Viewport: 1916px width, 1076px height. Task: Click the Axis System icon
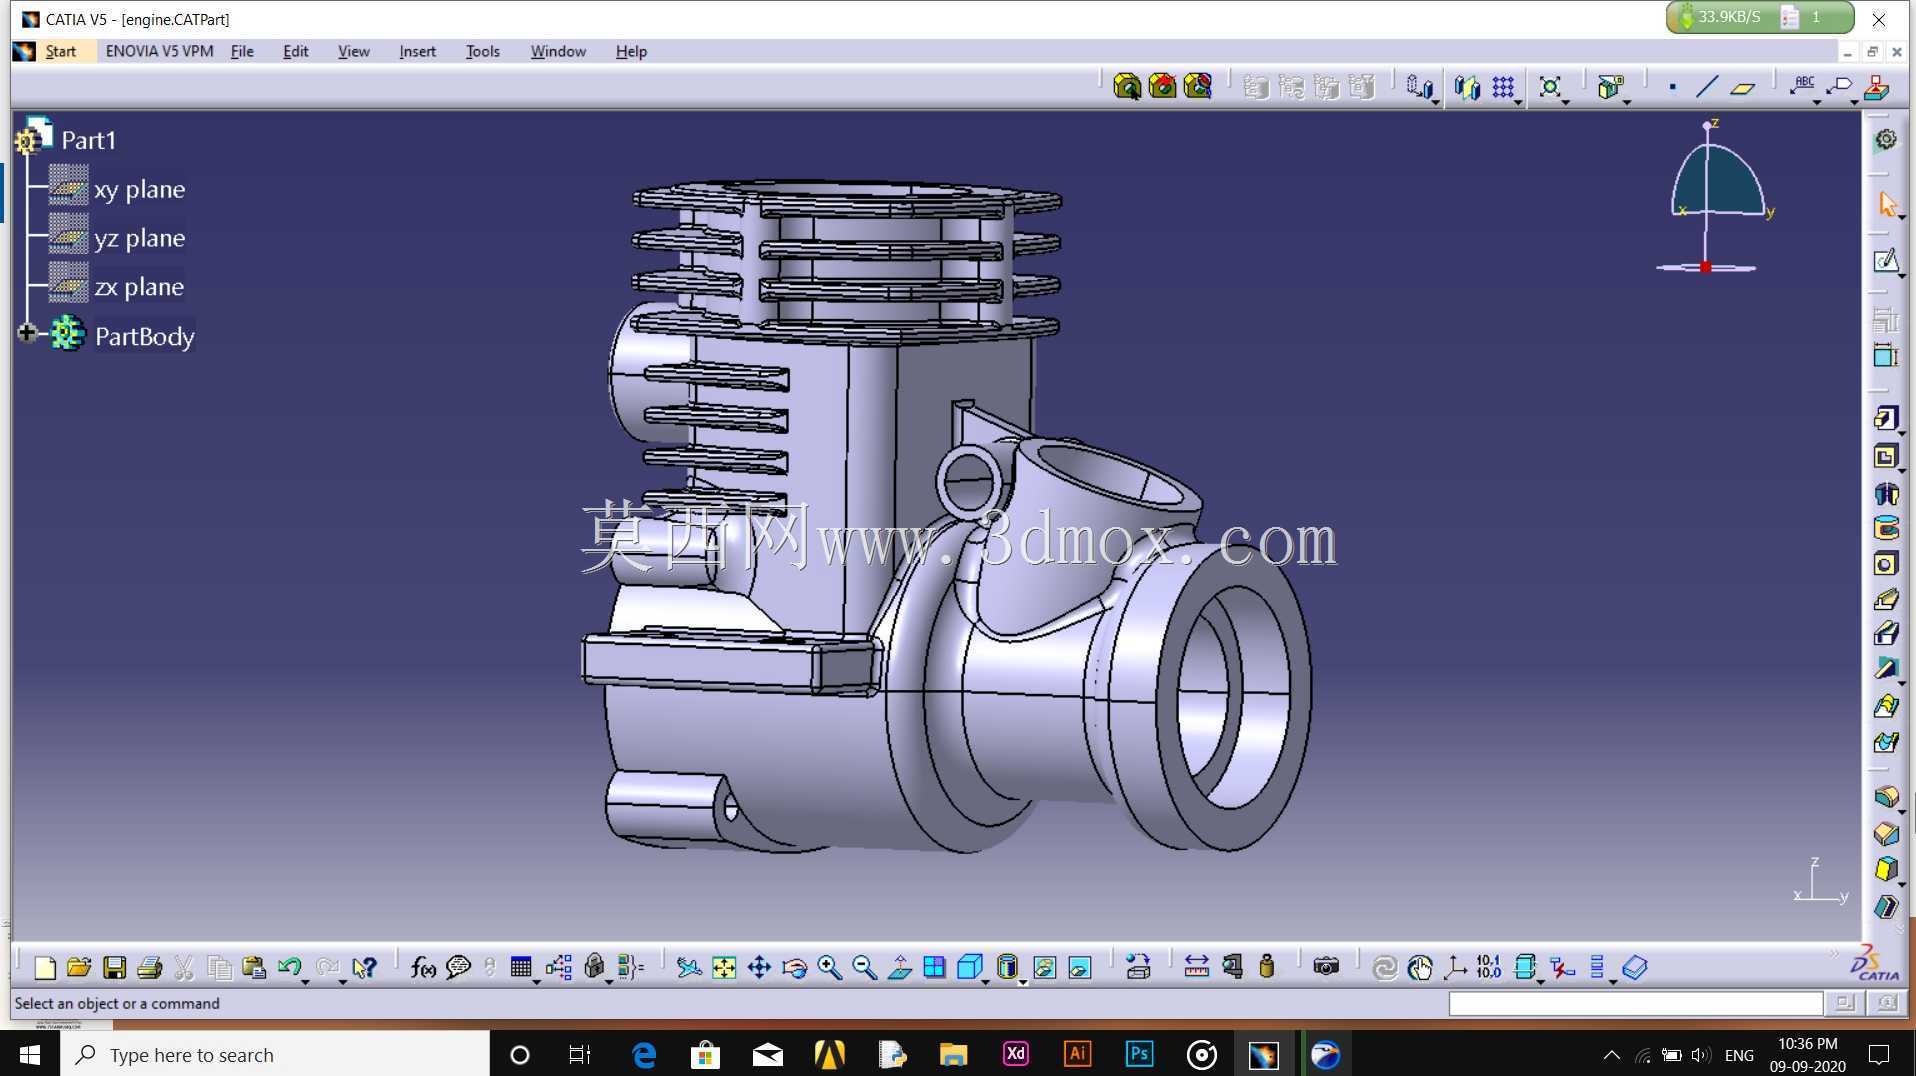click(x=1455, y=967)
